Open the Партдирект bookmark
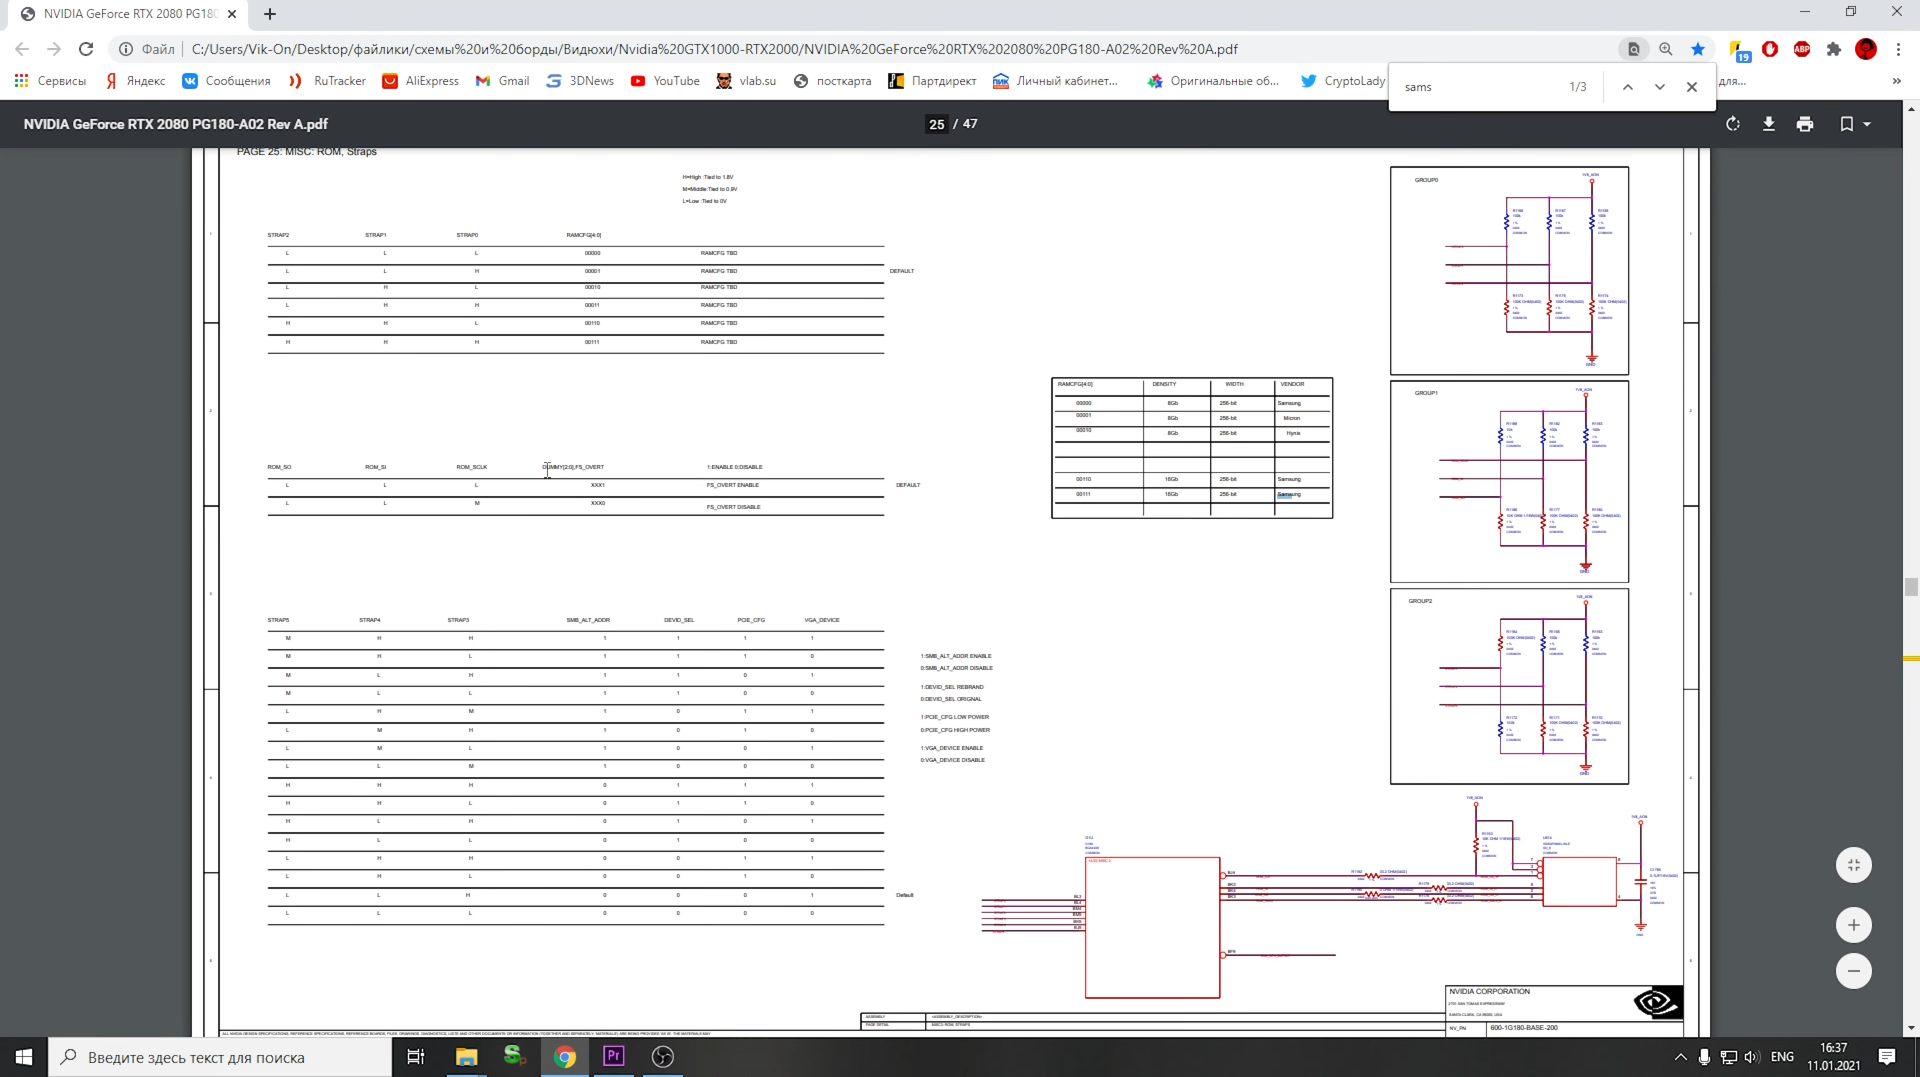Viewport: 1920px width, 1077px height. [x=932, y=81]
